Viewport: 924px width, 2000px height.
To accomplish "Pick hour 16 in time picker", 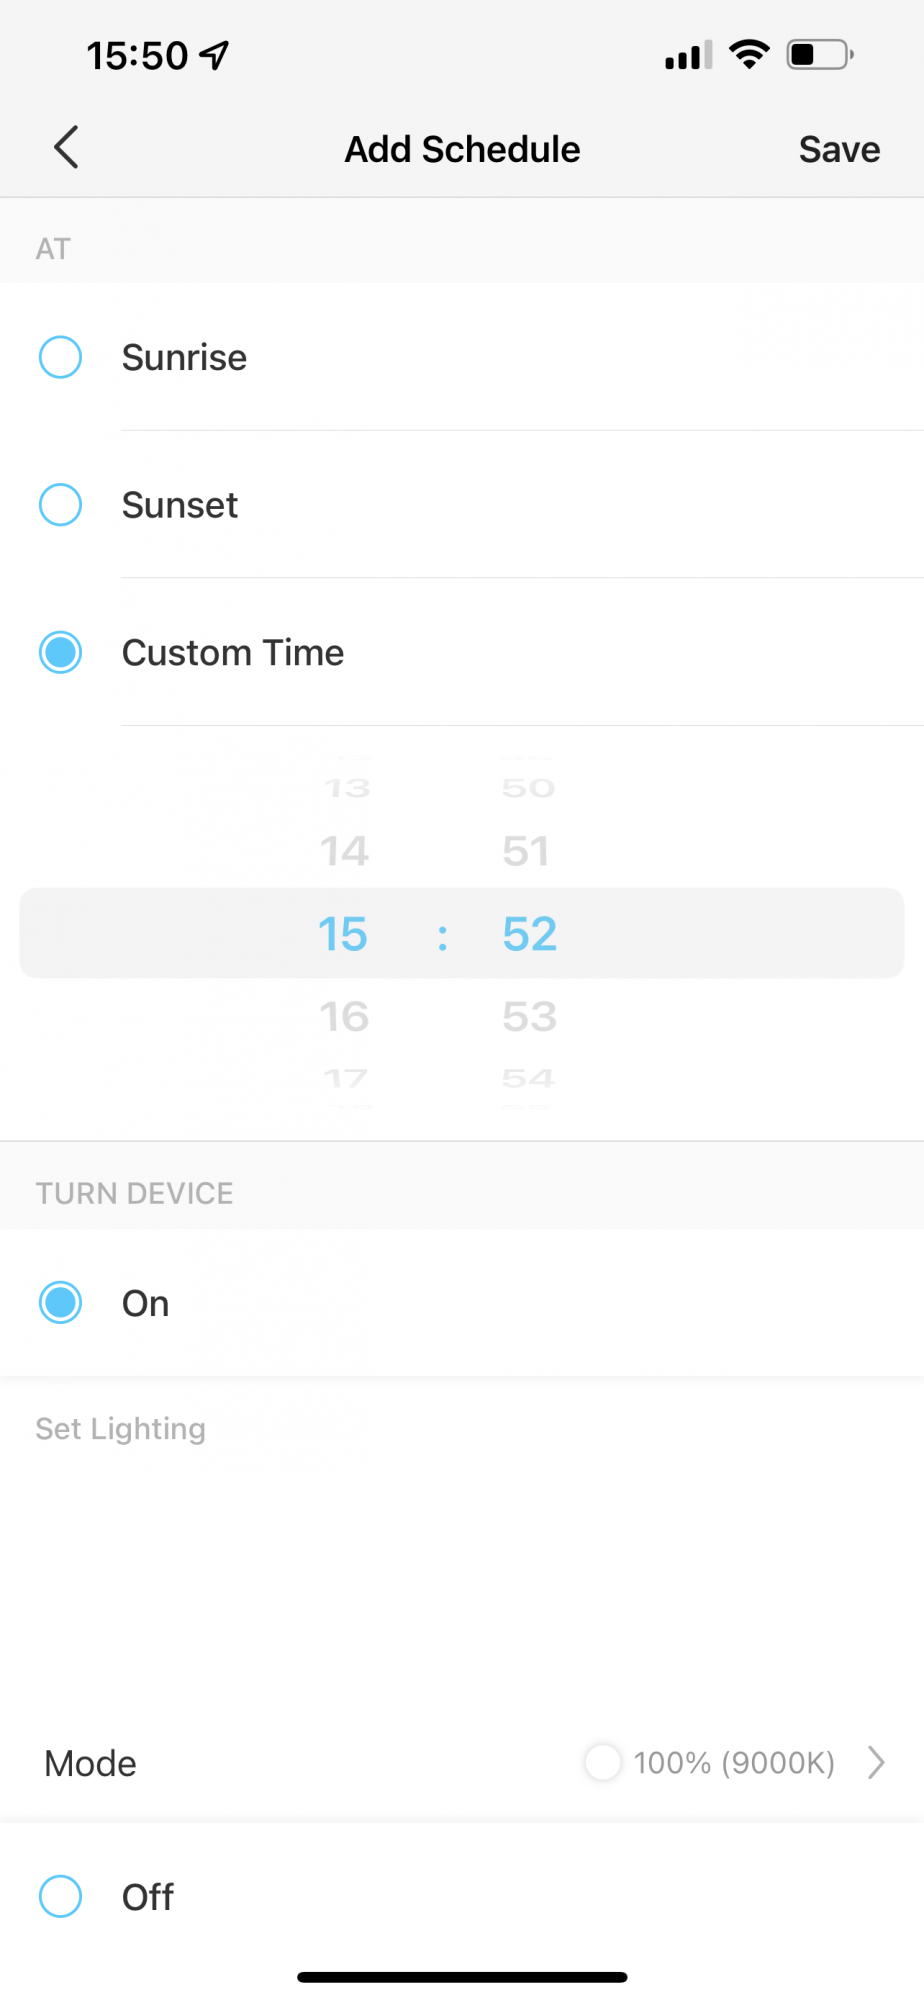I will point(344,1017).
